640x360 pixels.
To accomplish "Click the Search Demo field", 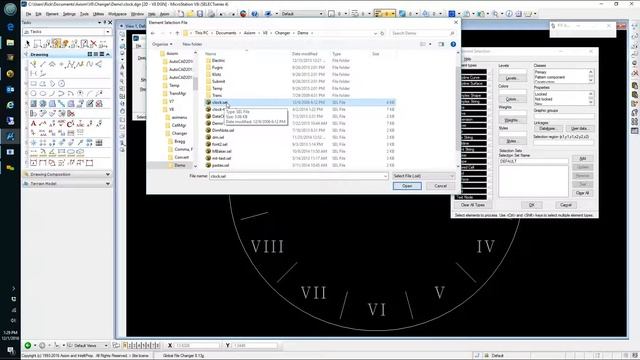I will point(423,33).
